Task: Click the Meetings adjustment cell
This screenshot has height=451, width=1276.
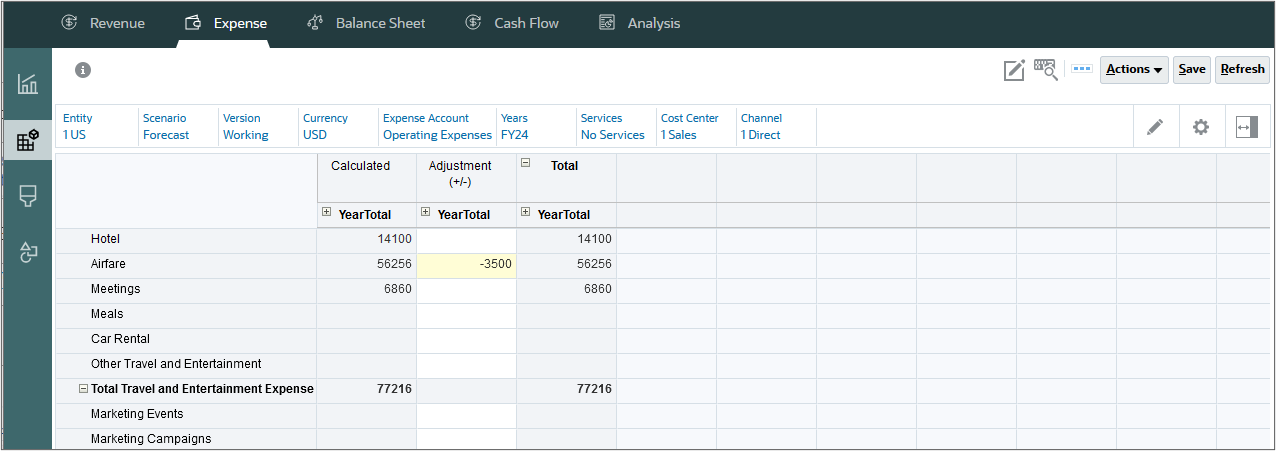Action: [467, 290]
